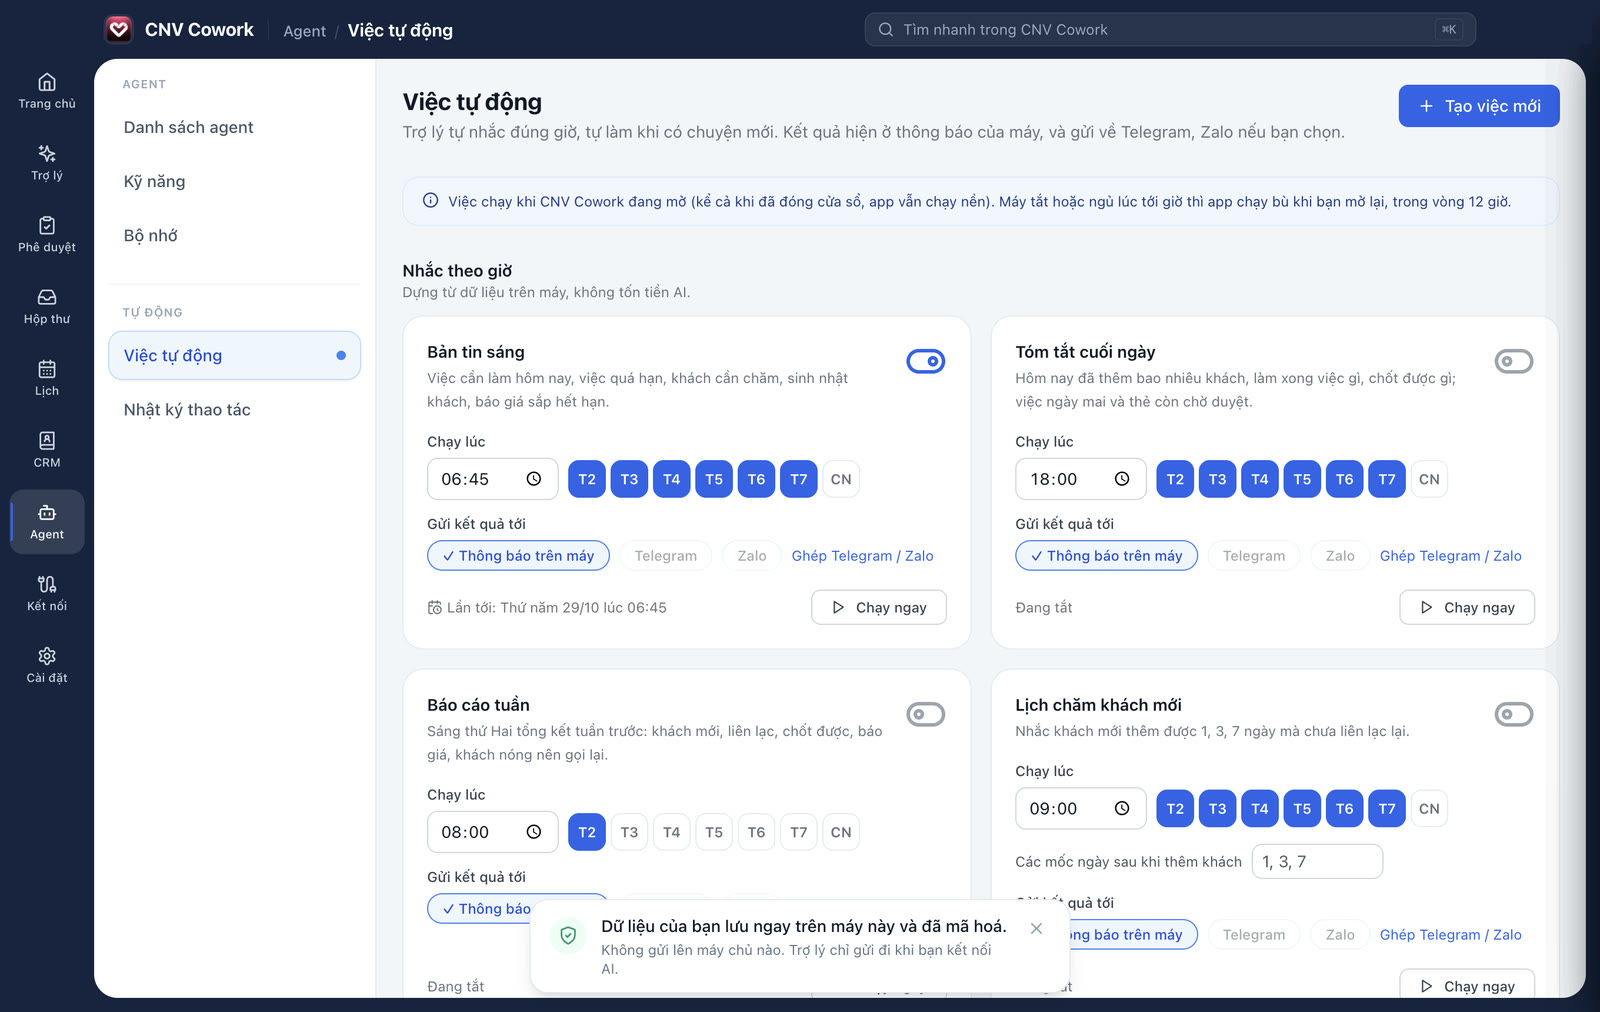Enable the Tóm tắt cuối ngày toggle
The width and height of the screenshot is (1600, 1012).
point(1514,361)
